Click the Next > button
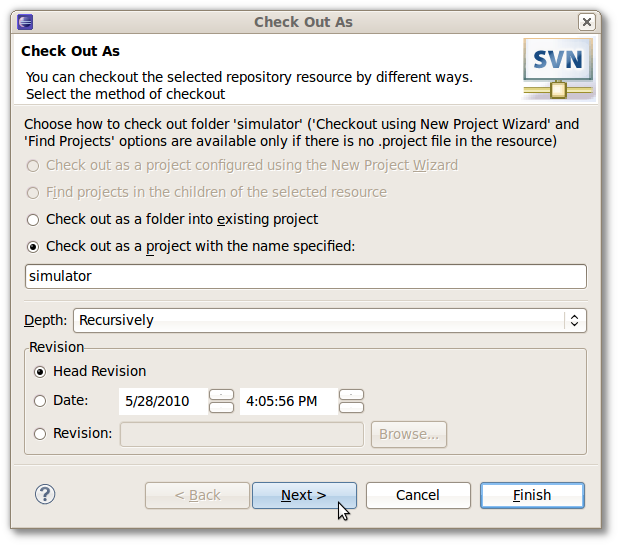Screen dimensions: 619x546 click(x=304, y=495)
